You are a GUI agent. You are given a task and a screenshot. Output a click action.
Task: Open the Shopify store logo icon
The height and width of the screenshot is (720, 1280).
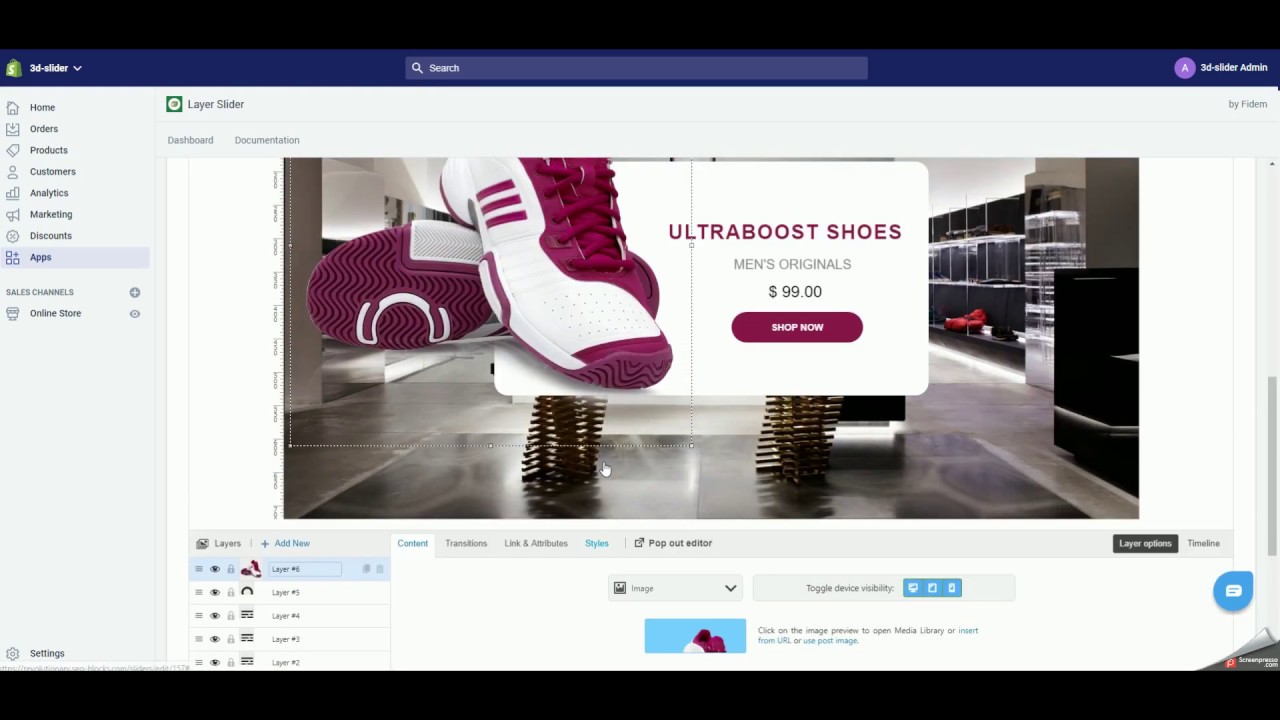13,68
